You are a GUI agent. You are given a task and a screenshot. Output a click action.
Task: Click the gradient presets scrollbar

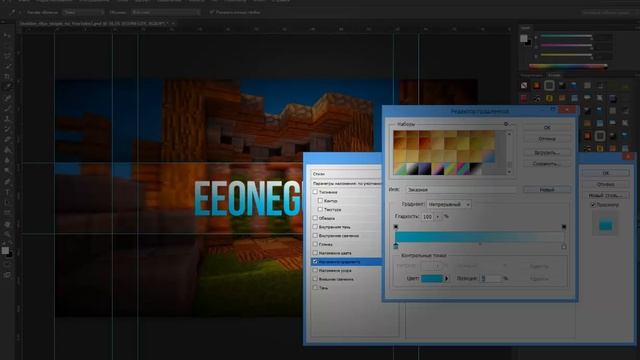(509, 153)
